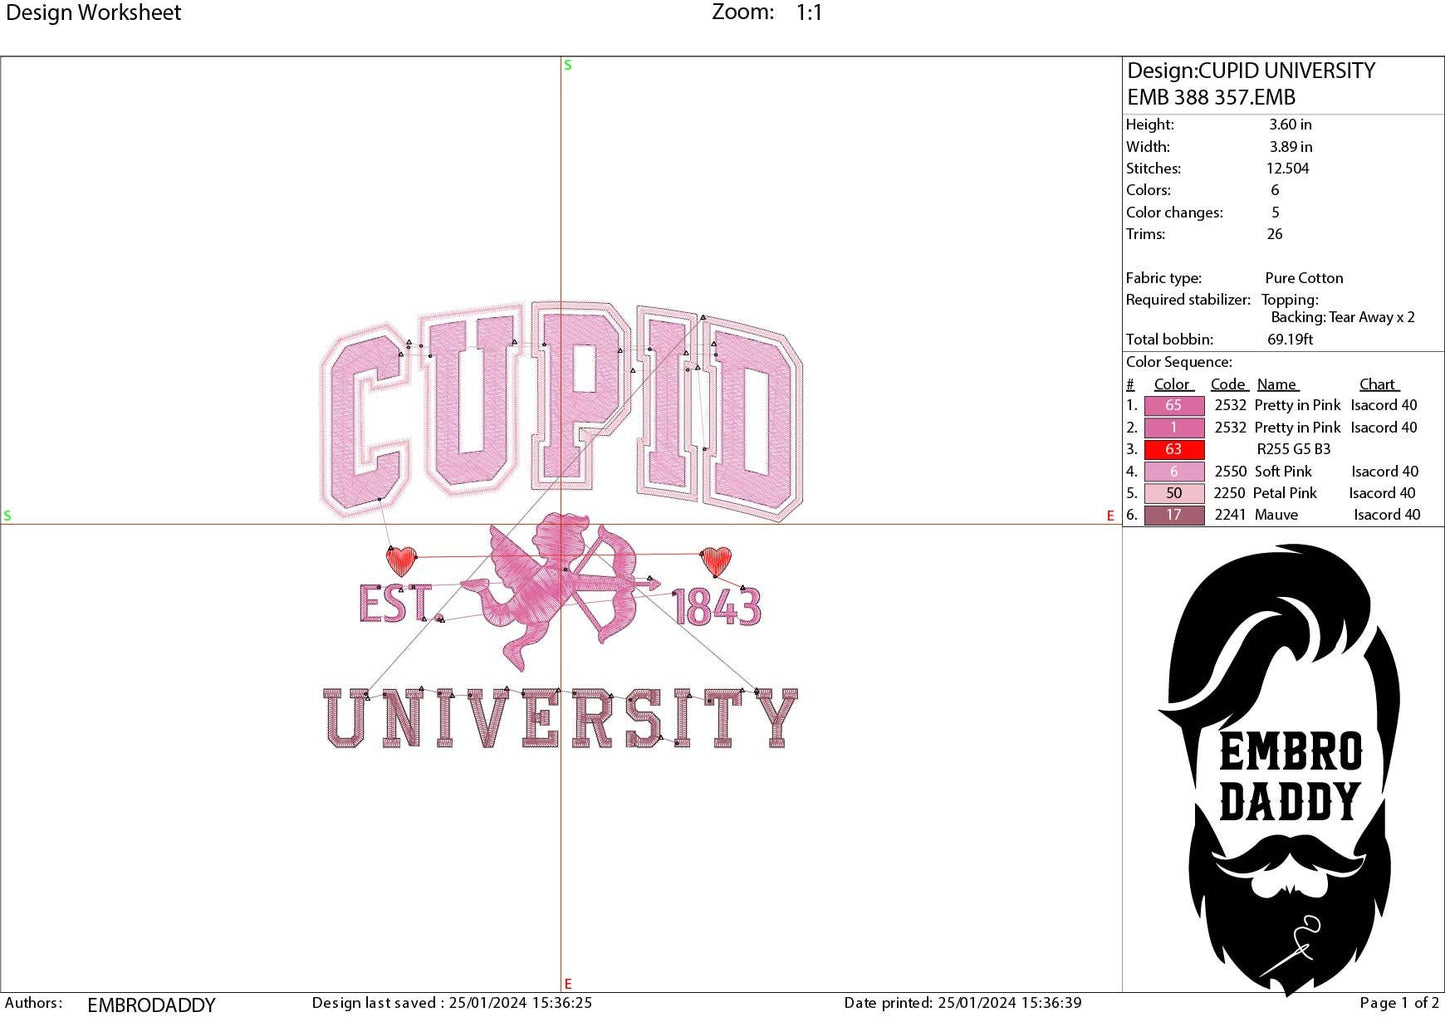Click the red E end marker on right edge
This screenshot has height=1017, width=1445.
1110,516
